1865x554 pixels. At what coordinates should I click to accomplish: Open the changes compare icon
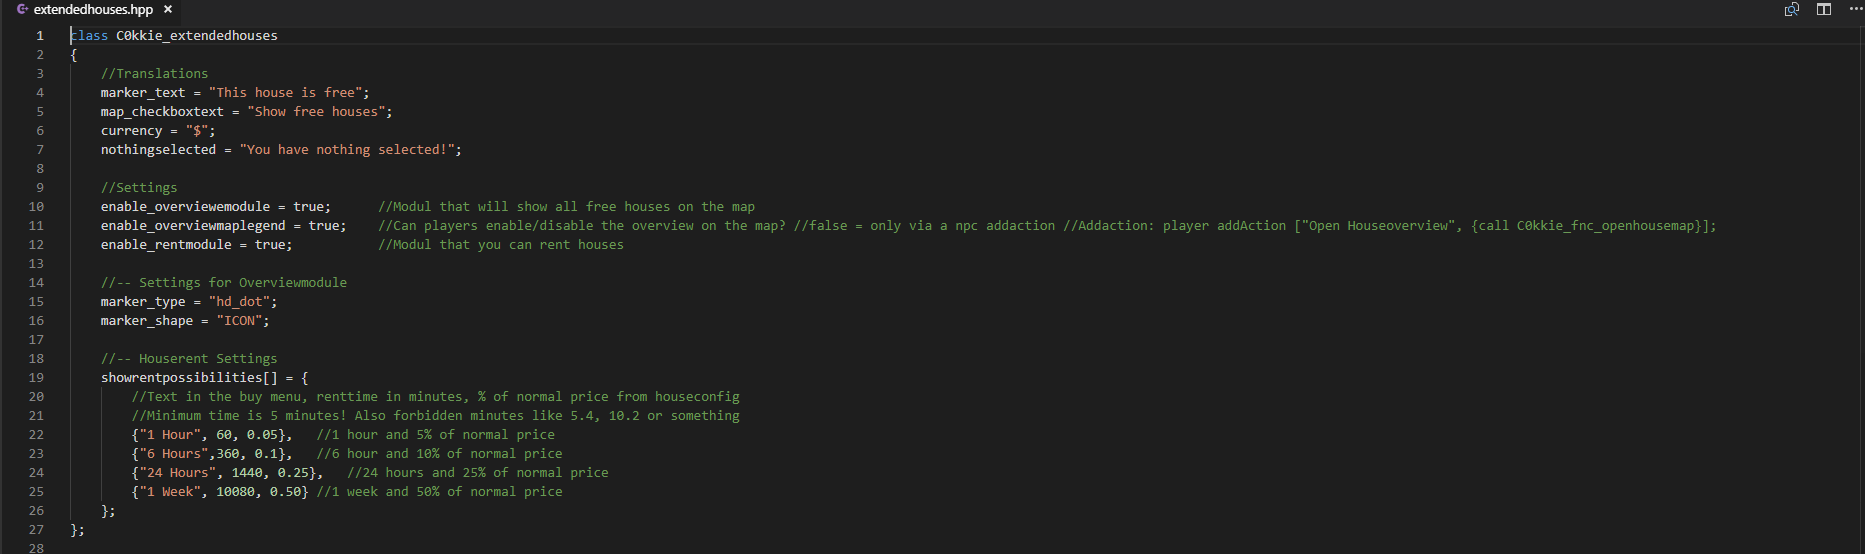(1792, 9)
